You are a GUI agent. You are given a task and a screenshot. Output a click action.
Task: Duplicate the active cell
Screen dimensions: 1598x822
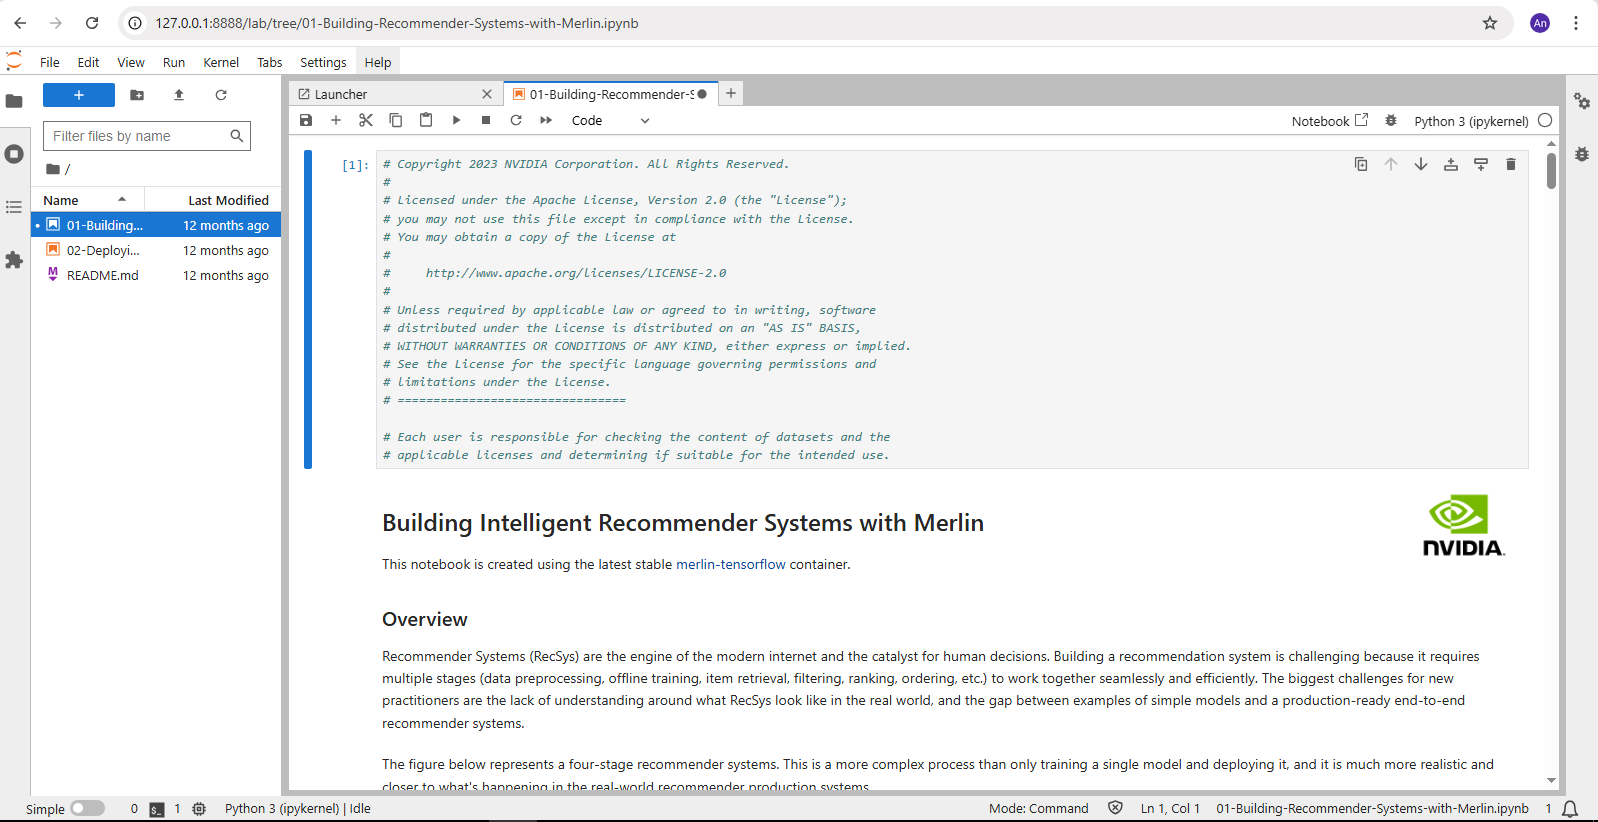(x=1361, y=164)
